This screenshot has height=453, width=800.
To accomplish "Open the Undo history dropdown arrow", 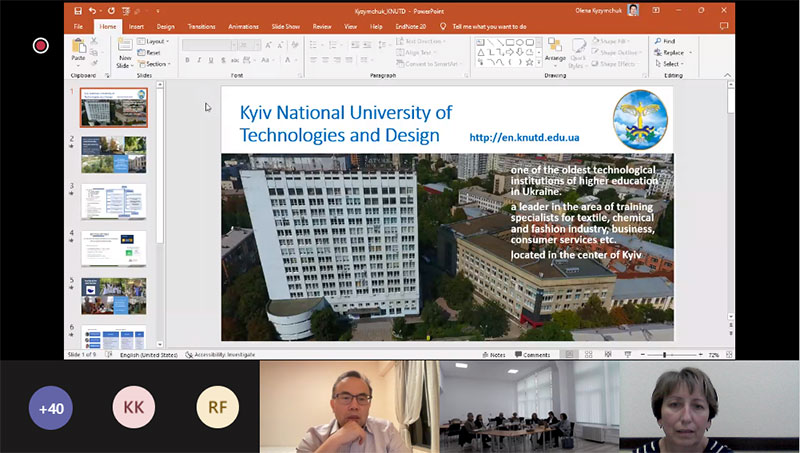I will pos(101,11).
